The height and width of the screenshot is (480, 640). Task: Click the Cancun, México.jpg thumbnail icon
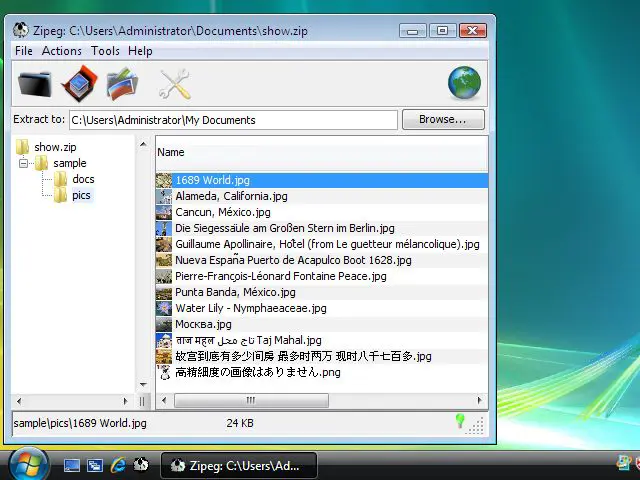164,212
